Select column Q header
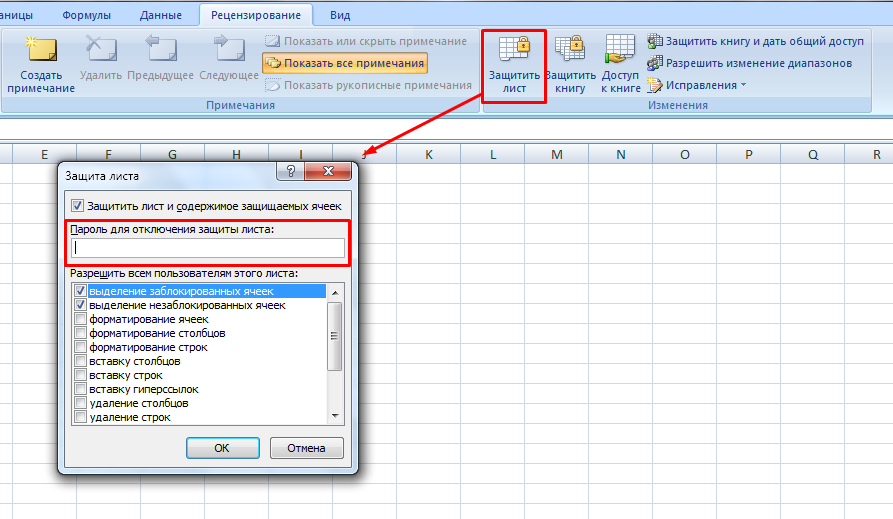This screenshot has width=893, height=519. tap(813, 154)
